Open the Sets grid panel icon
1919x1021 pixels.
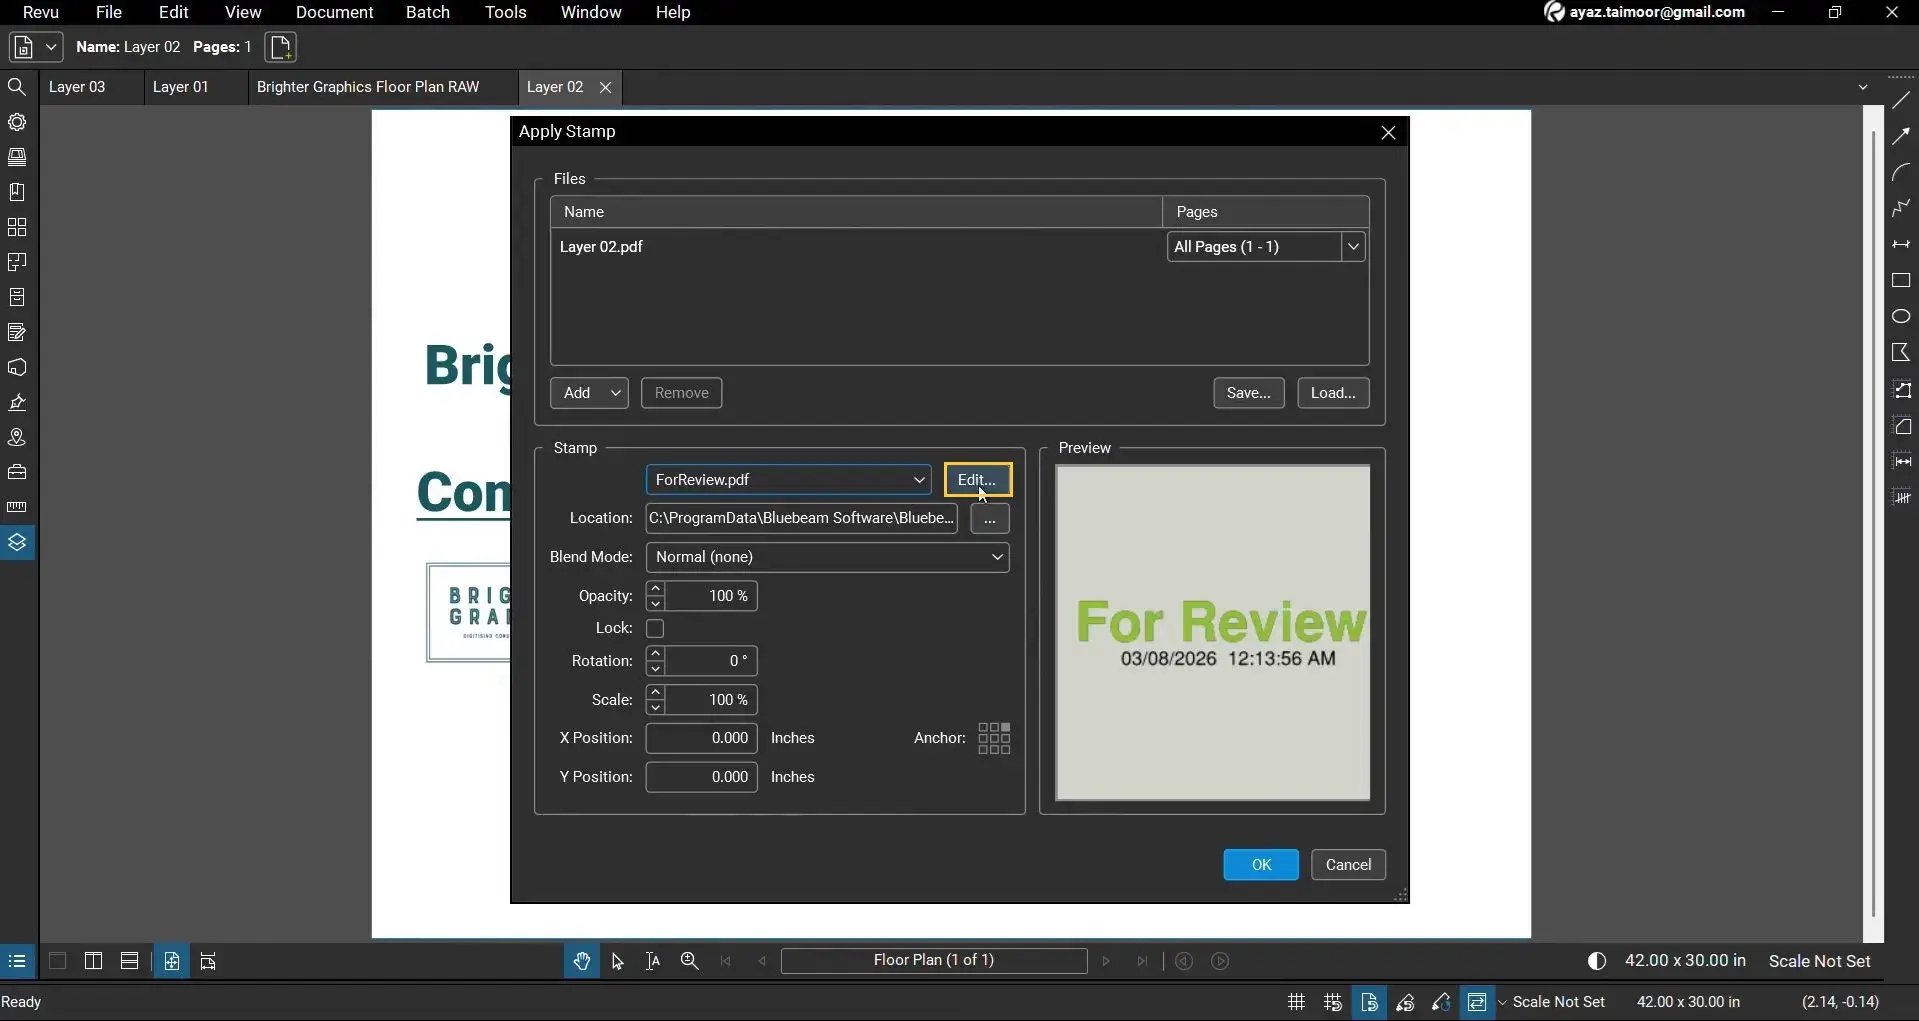click(17, 227)
